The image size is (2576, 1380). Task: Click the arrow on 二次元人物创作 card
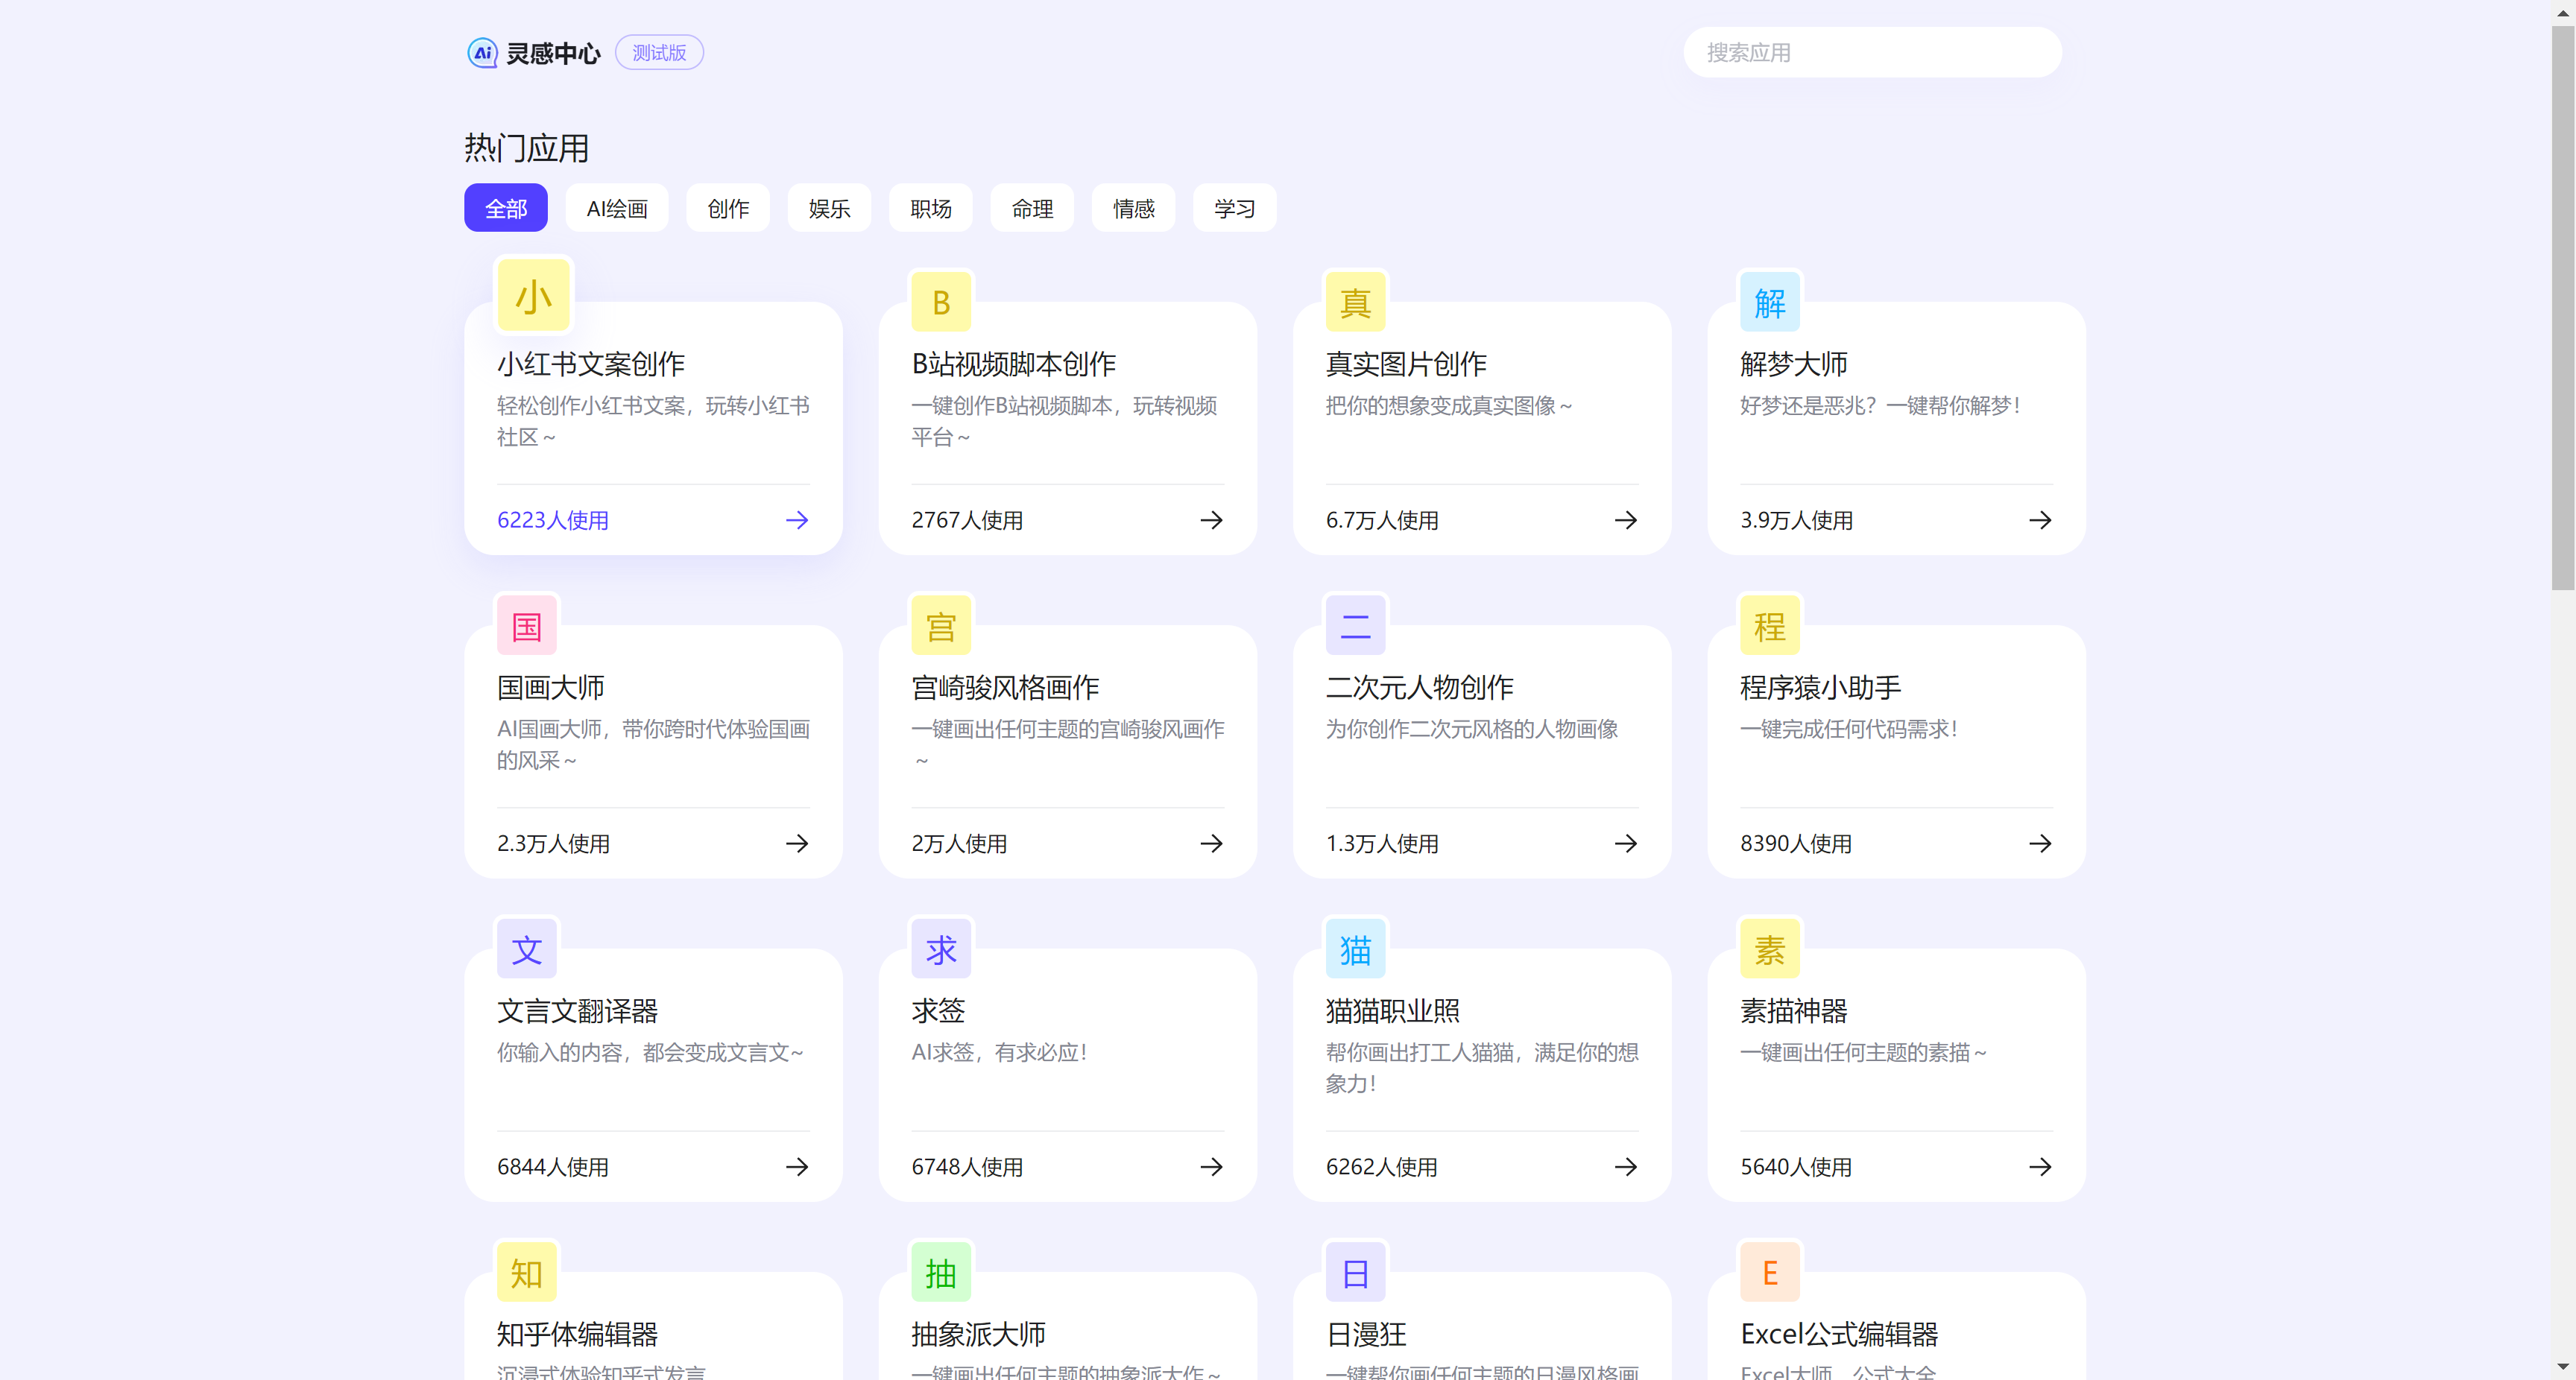pos(1626,843)
